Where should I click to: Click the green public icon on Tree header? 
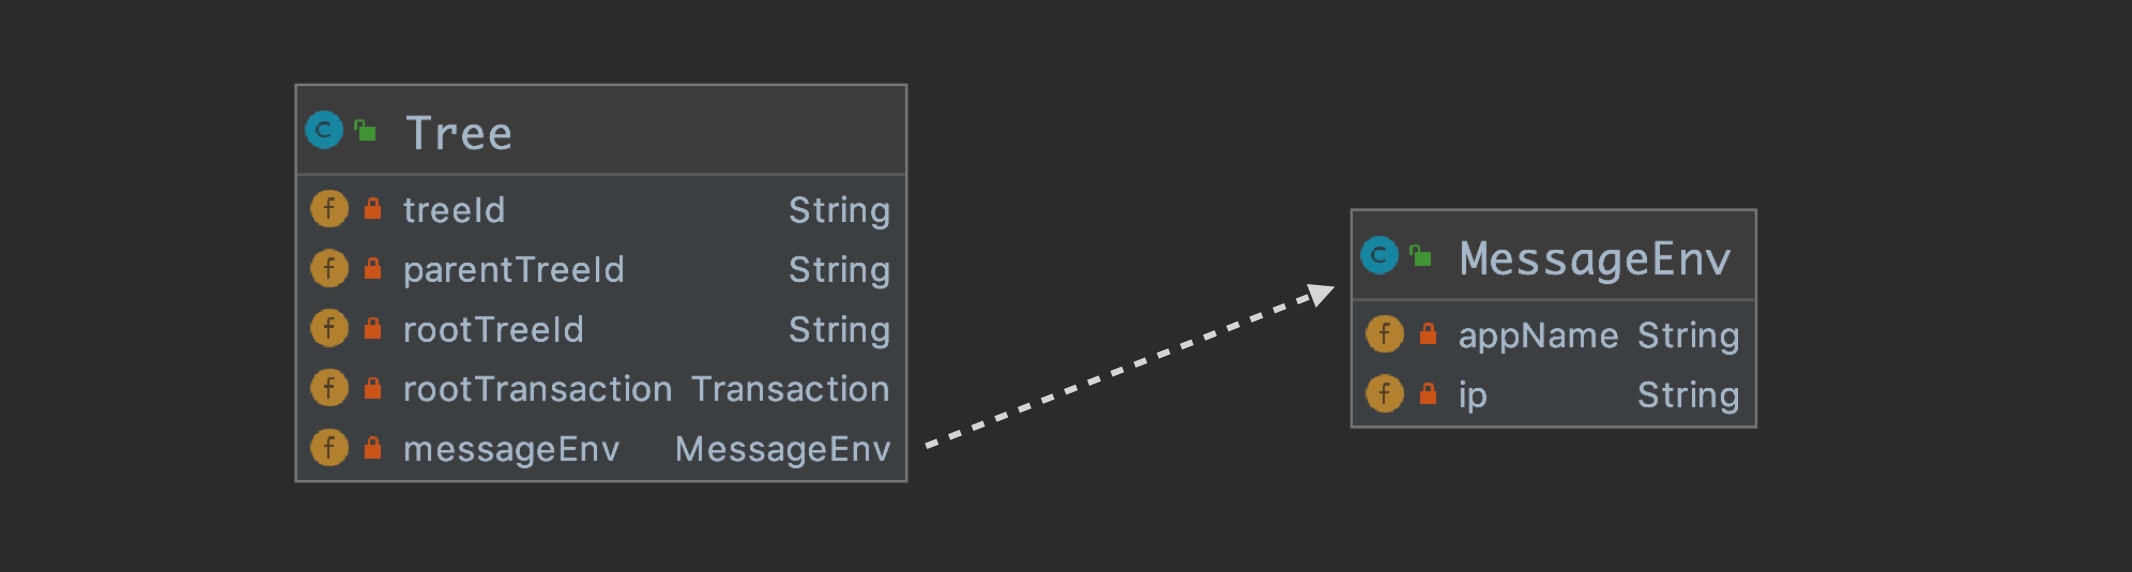pyautogui.click(x=366, y=131)
